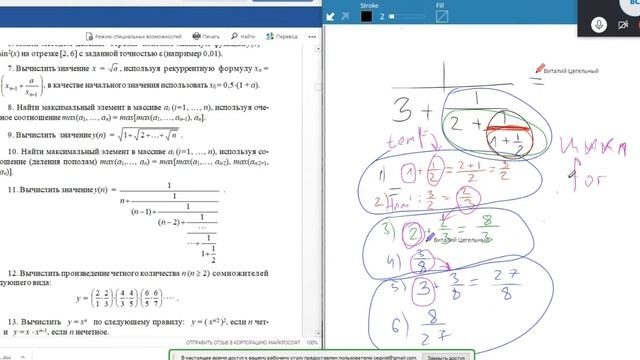Image resolution: width=640 pixels, height=360 pixels.
Task: Click Перевод (Translate) in document toolbar
Action: point(282,36)
